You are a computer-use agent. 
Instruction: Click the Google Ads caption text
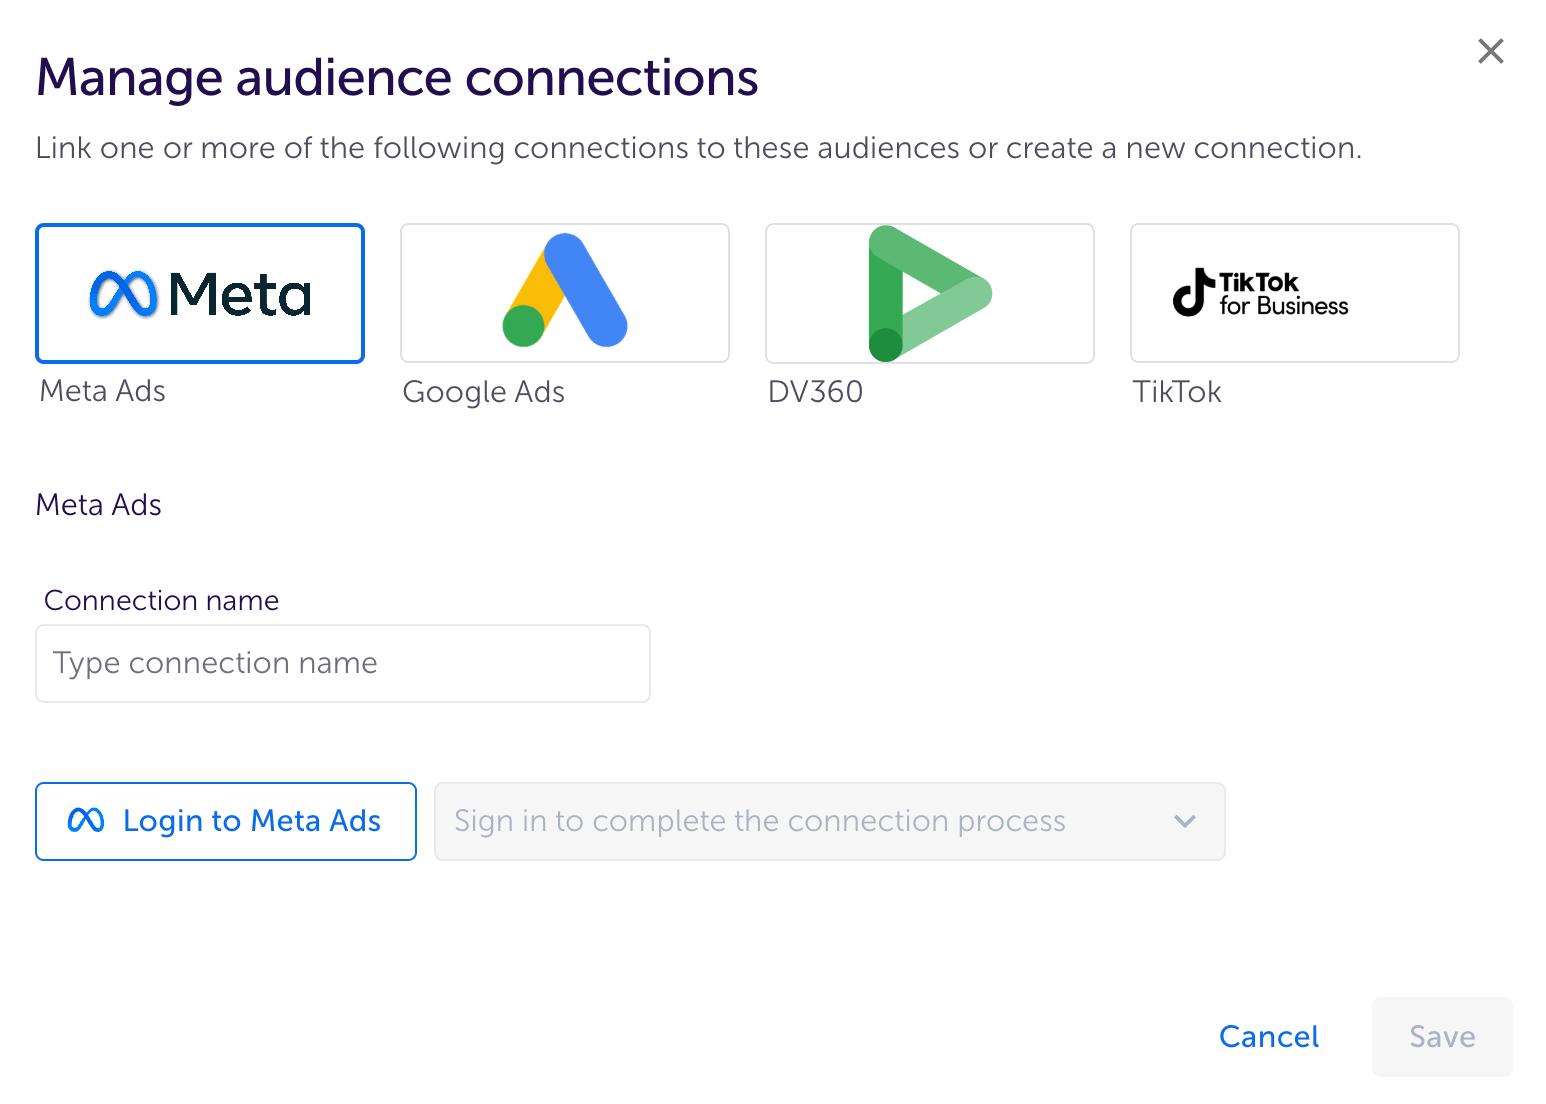click(x=484, y=392)
